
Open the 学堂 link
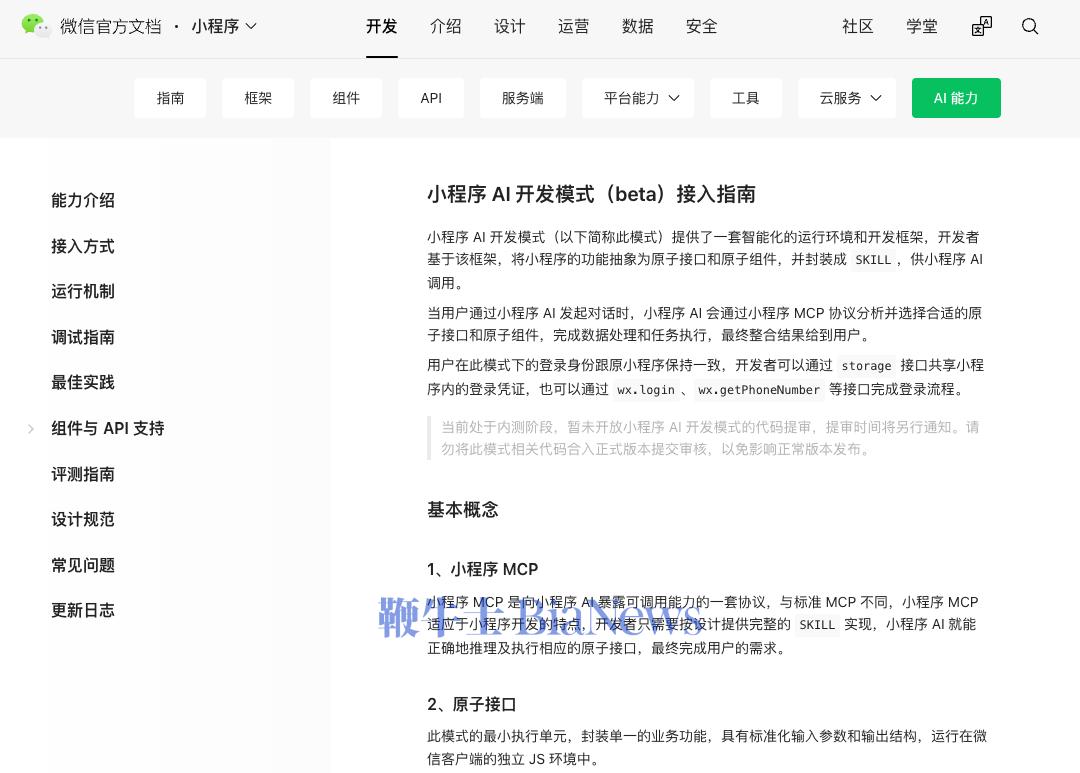point(922,26)
